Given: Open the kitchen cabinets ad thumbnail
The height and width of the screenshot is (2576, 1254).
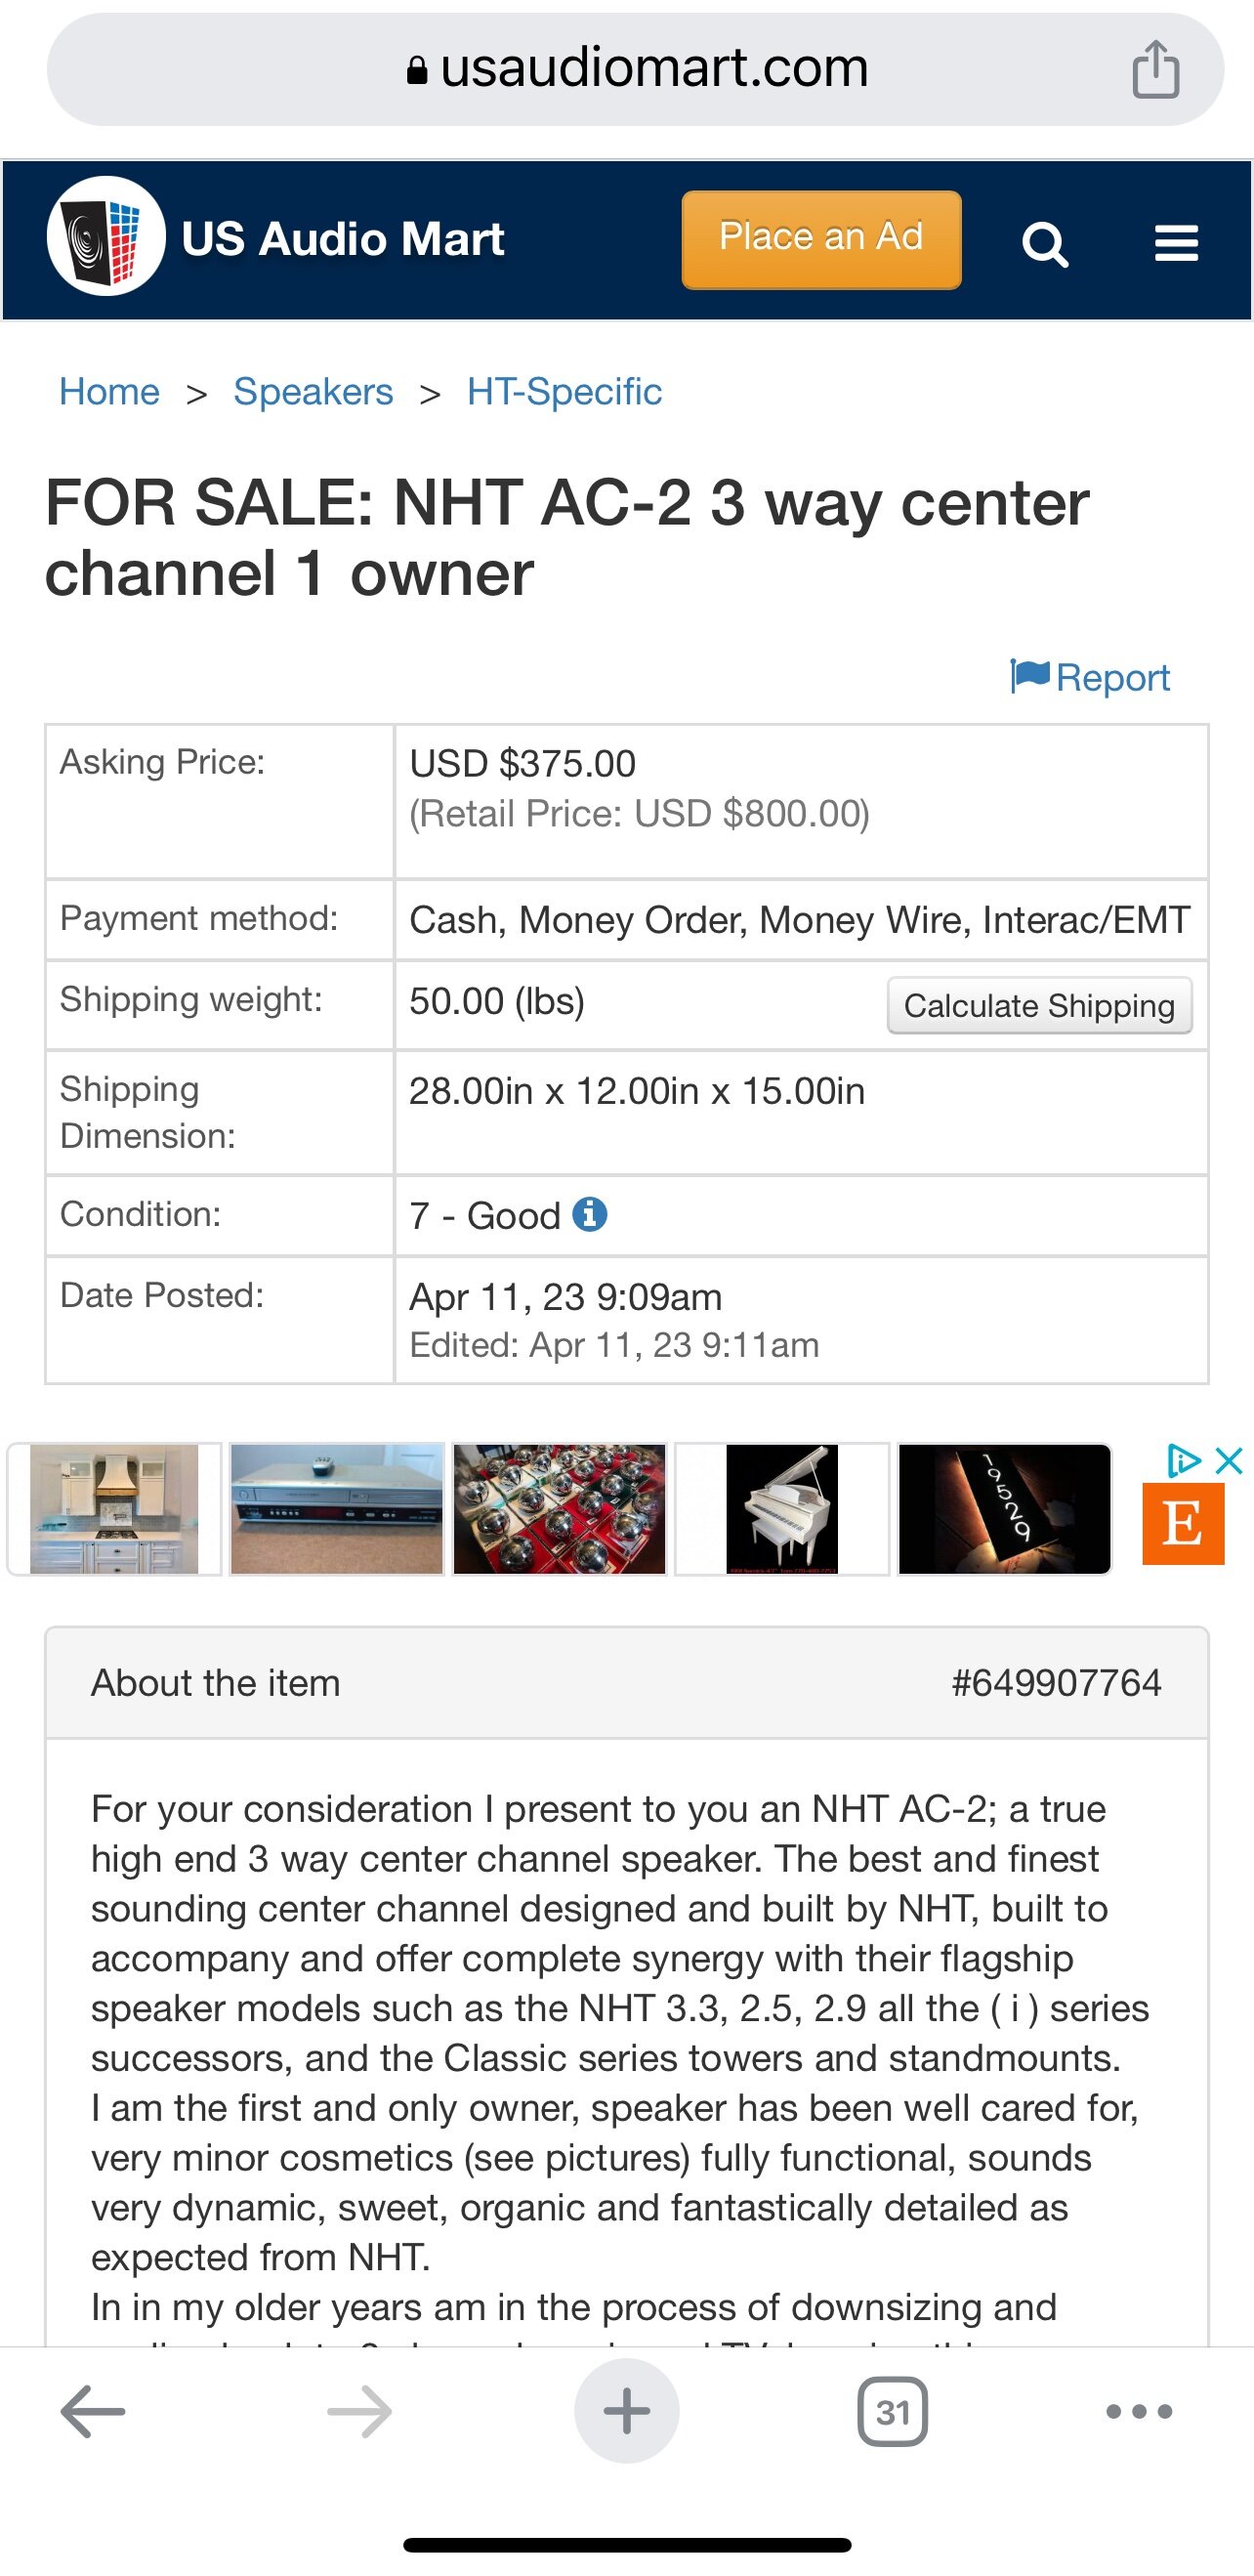Looking at the screenshot, I should coord(114,1509).
